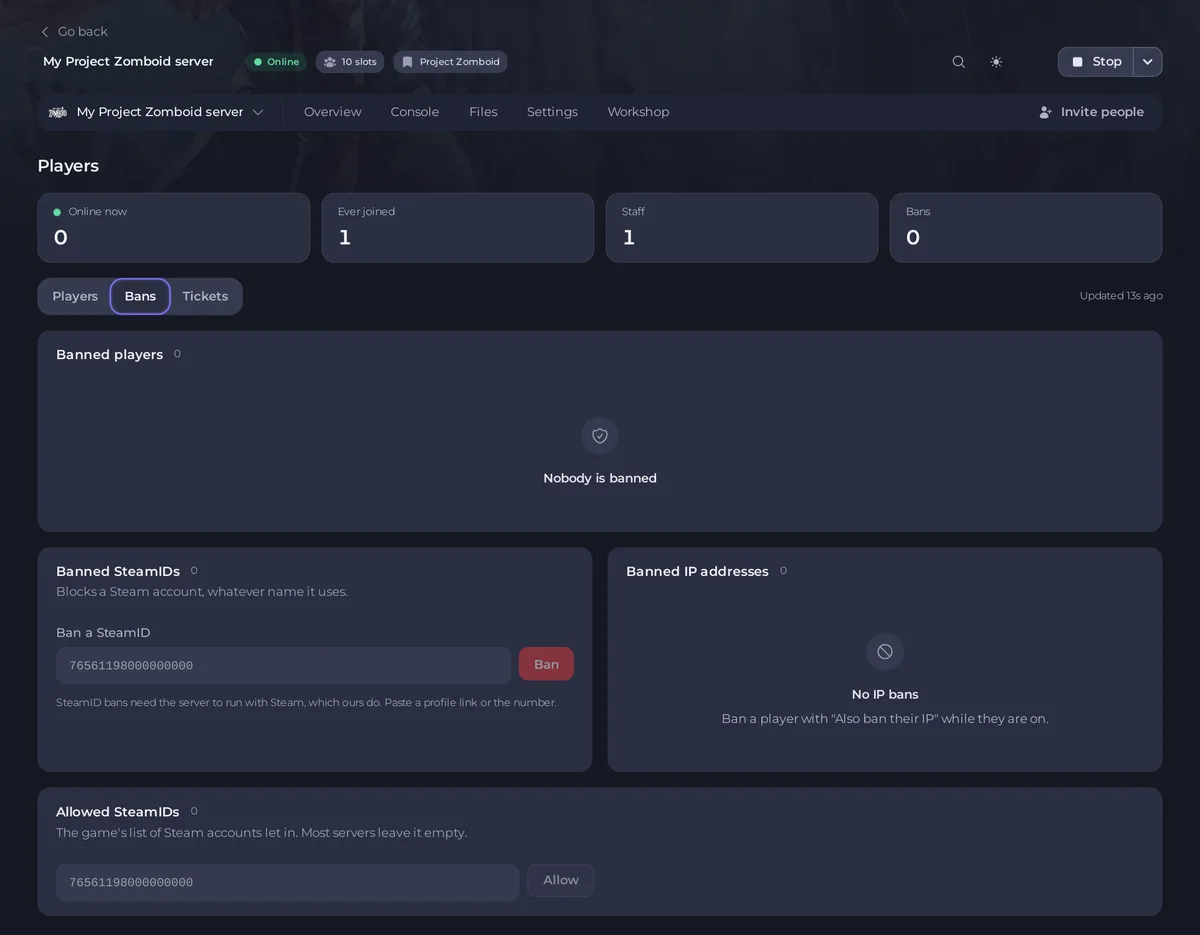Click the Go back chevron arrow

pos(45,32)
